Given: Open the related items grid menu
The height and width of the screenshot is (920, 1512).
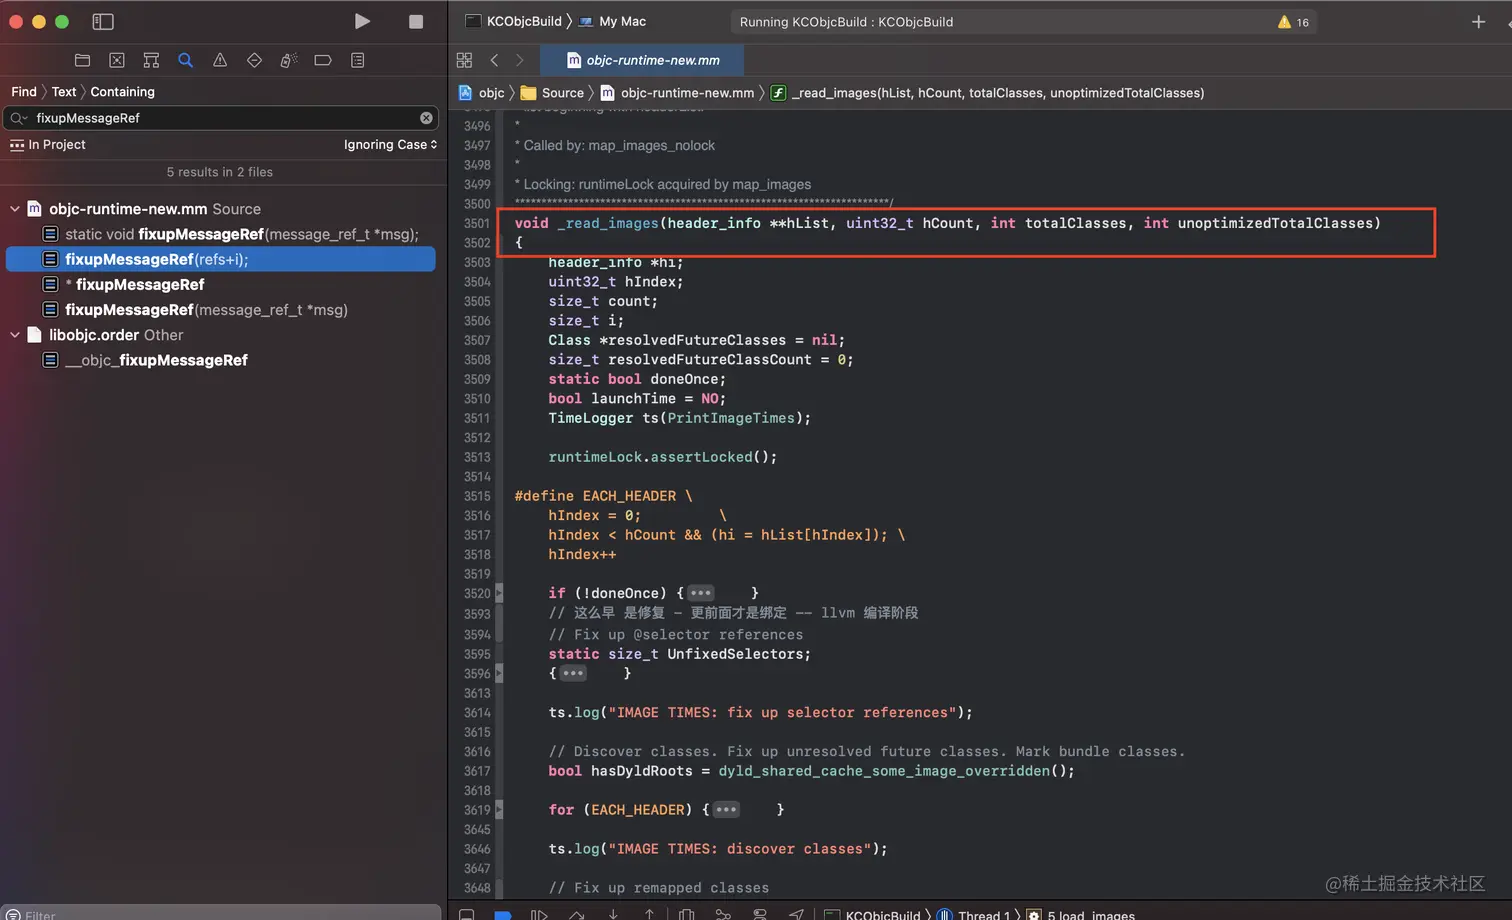Looking at the screenshot, I should point(464,60).
